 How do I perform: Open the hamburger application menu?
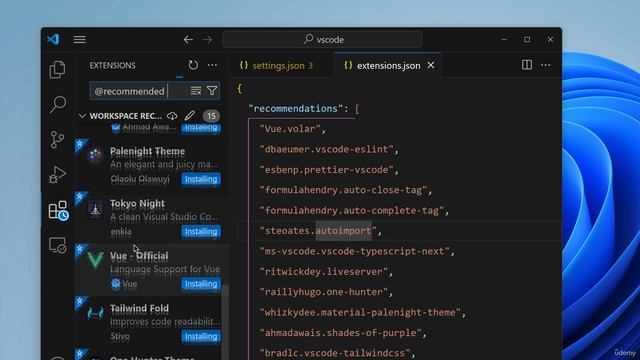coord(80,40)
